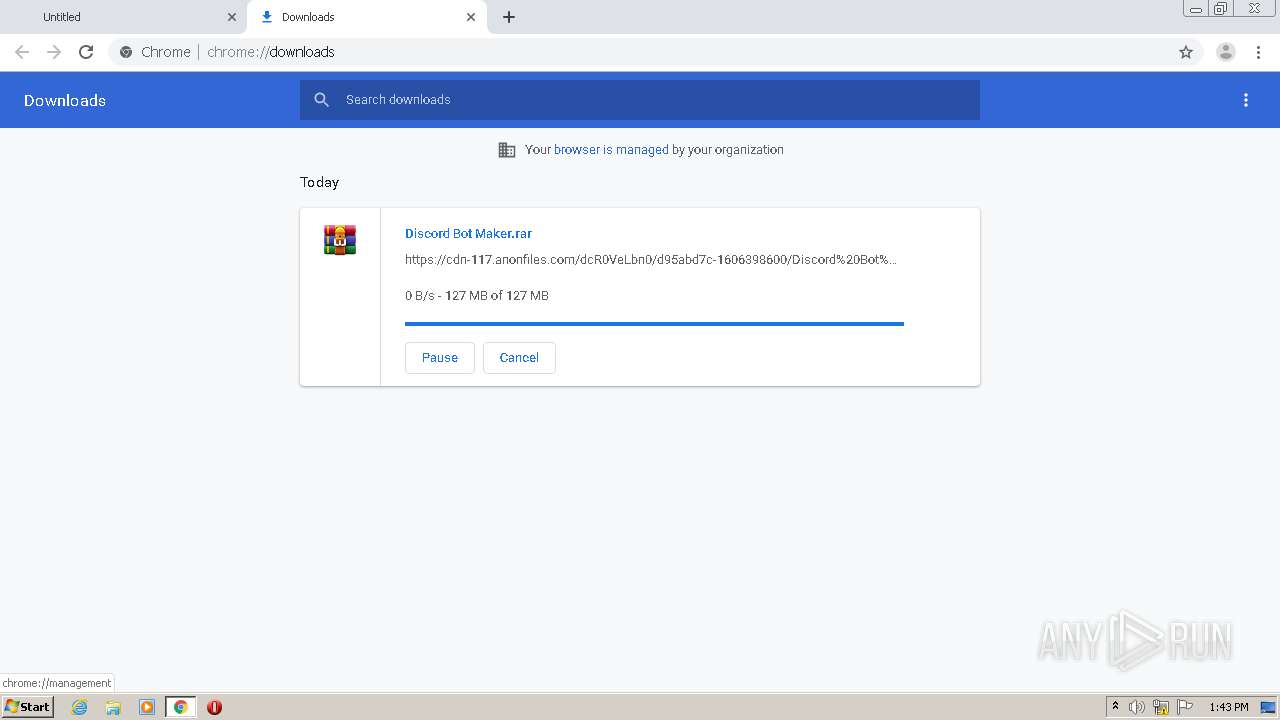This screenshot has height=720, width=1280.
Task: Bookmark this page with the star icon
Action: point(1186,52)
